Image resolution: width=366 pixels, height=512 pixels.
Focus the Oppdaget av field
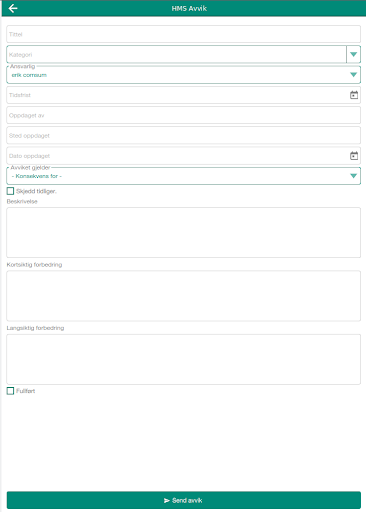(x=183, y=115)
